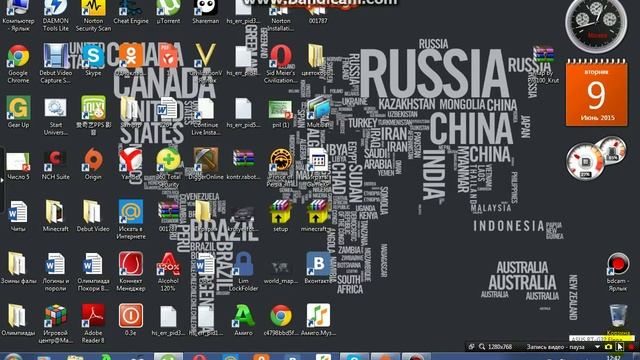
Task: Select the hs_err_pid5 file icon
Action: coord(243,113)
